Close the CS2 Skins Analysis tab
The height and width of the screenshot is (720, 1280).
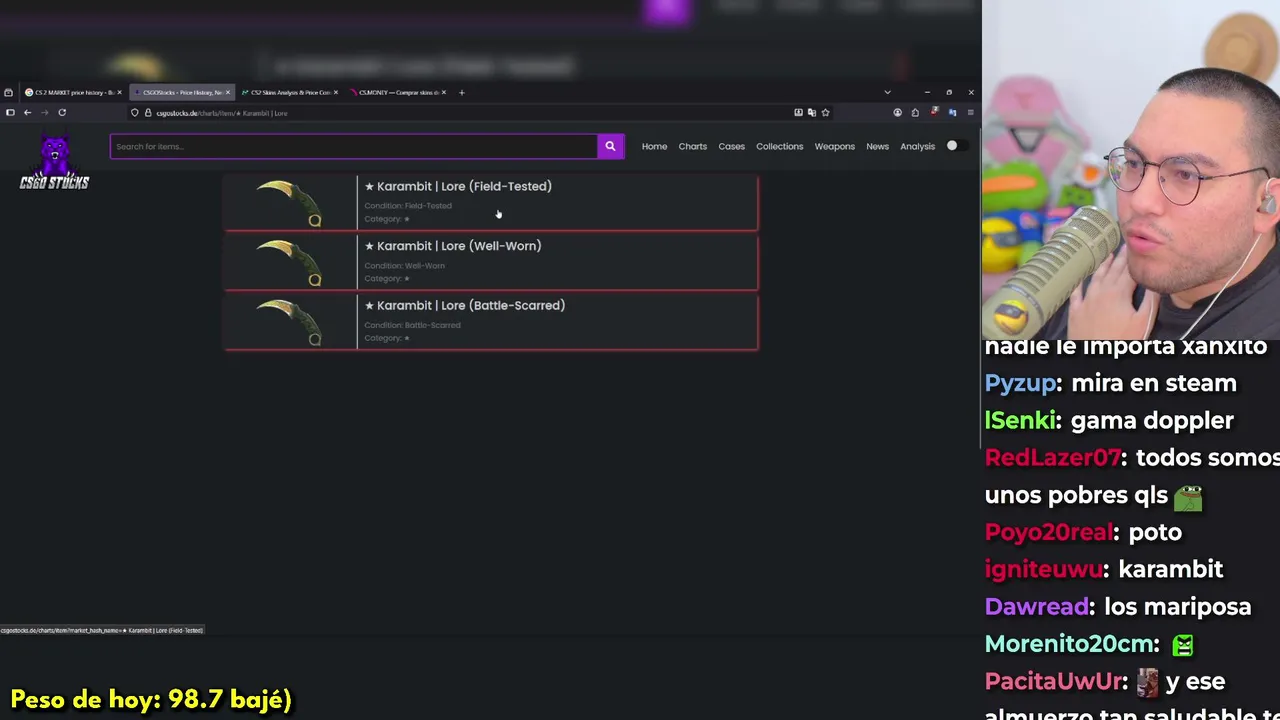(335, 92)
